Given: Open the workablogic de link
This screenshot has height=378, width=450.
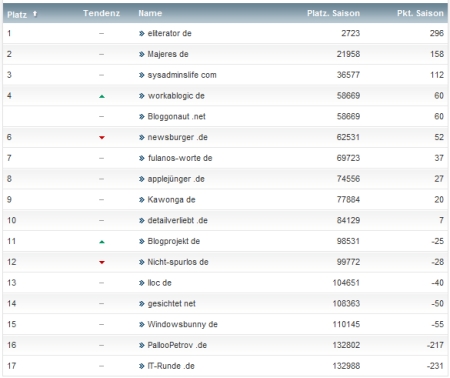Looking at the screenshot, I should tap(176, 96).
